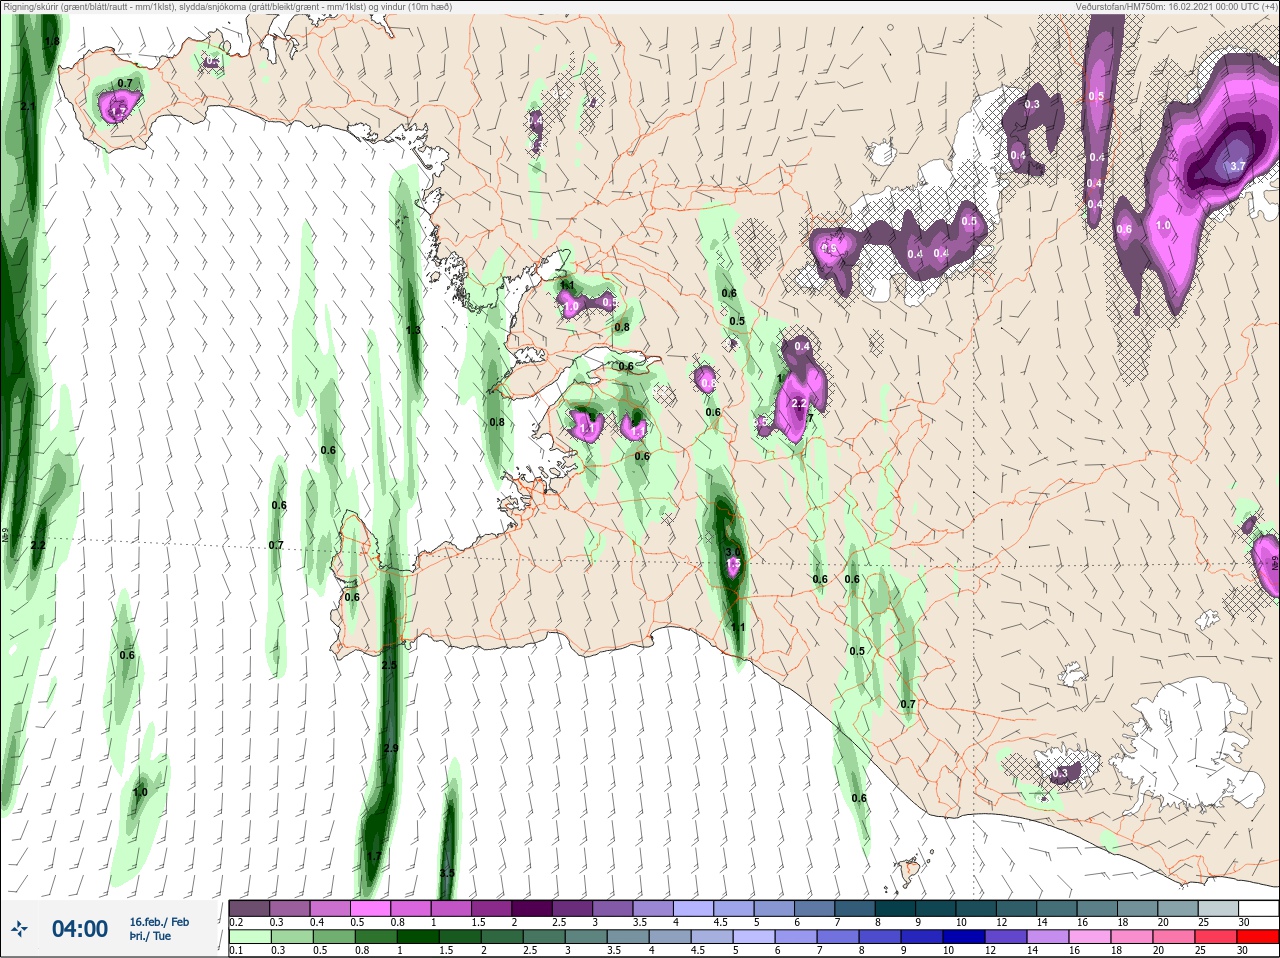Click the 2.1 rain value on the map
The height and width of the screenshot is (958, 1280).
pos(28,106)
